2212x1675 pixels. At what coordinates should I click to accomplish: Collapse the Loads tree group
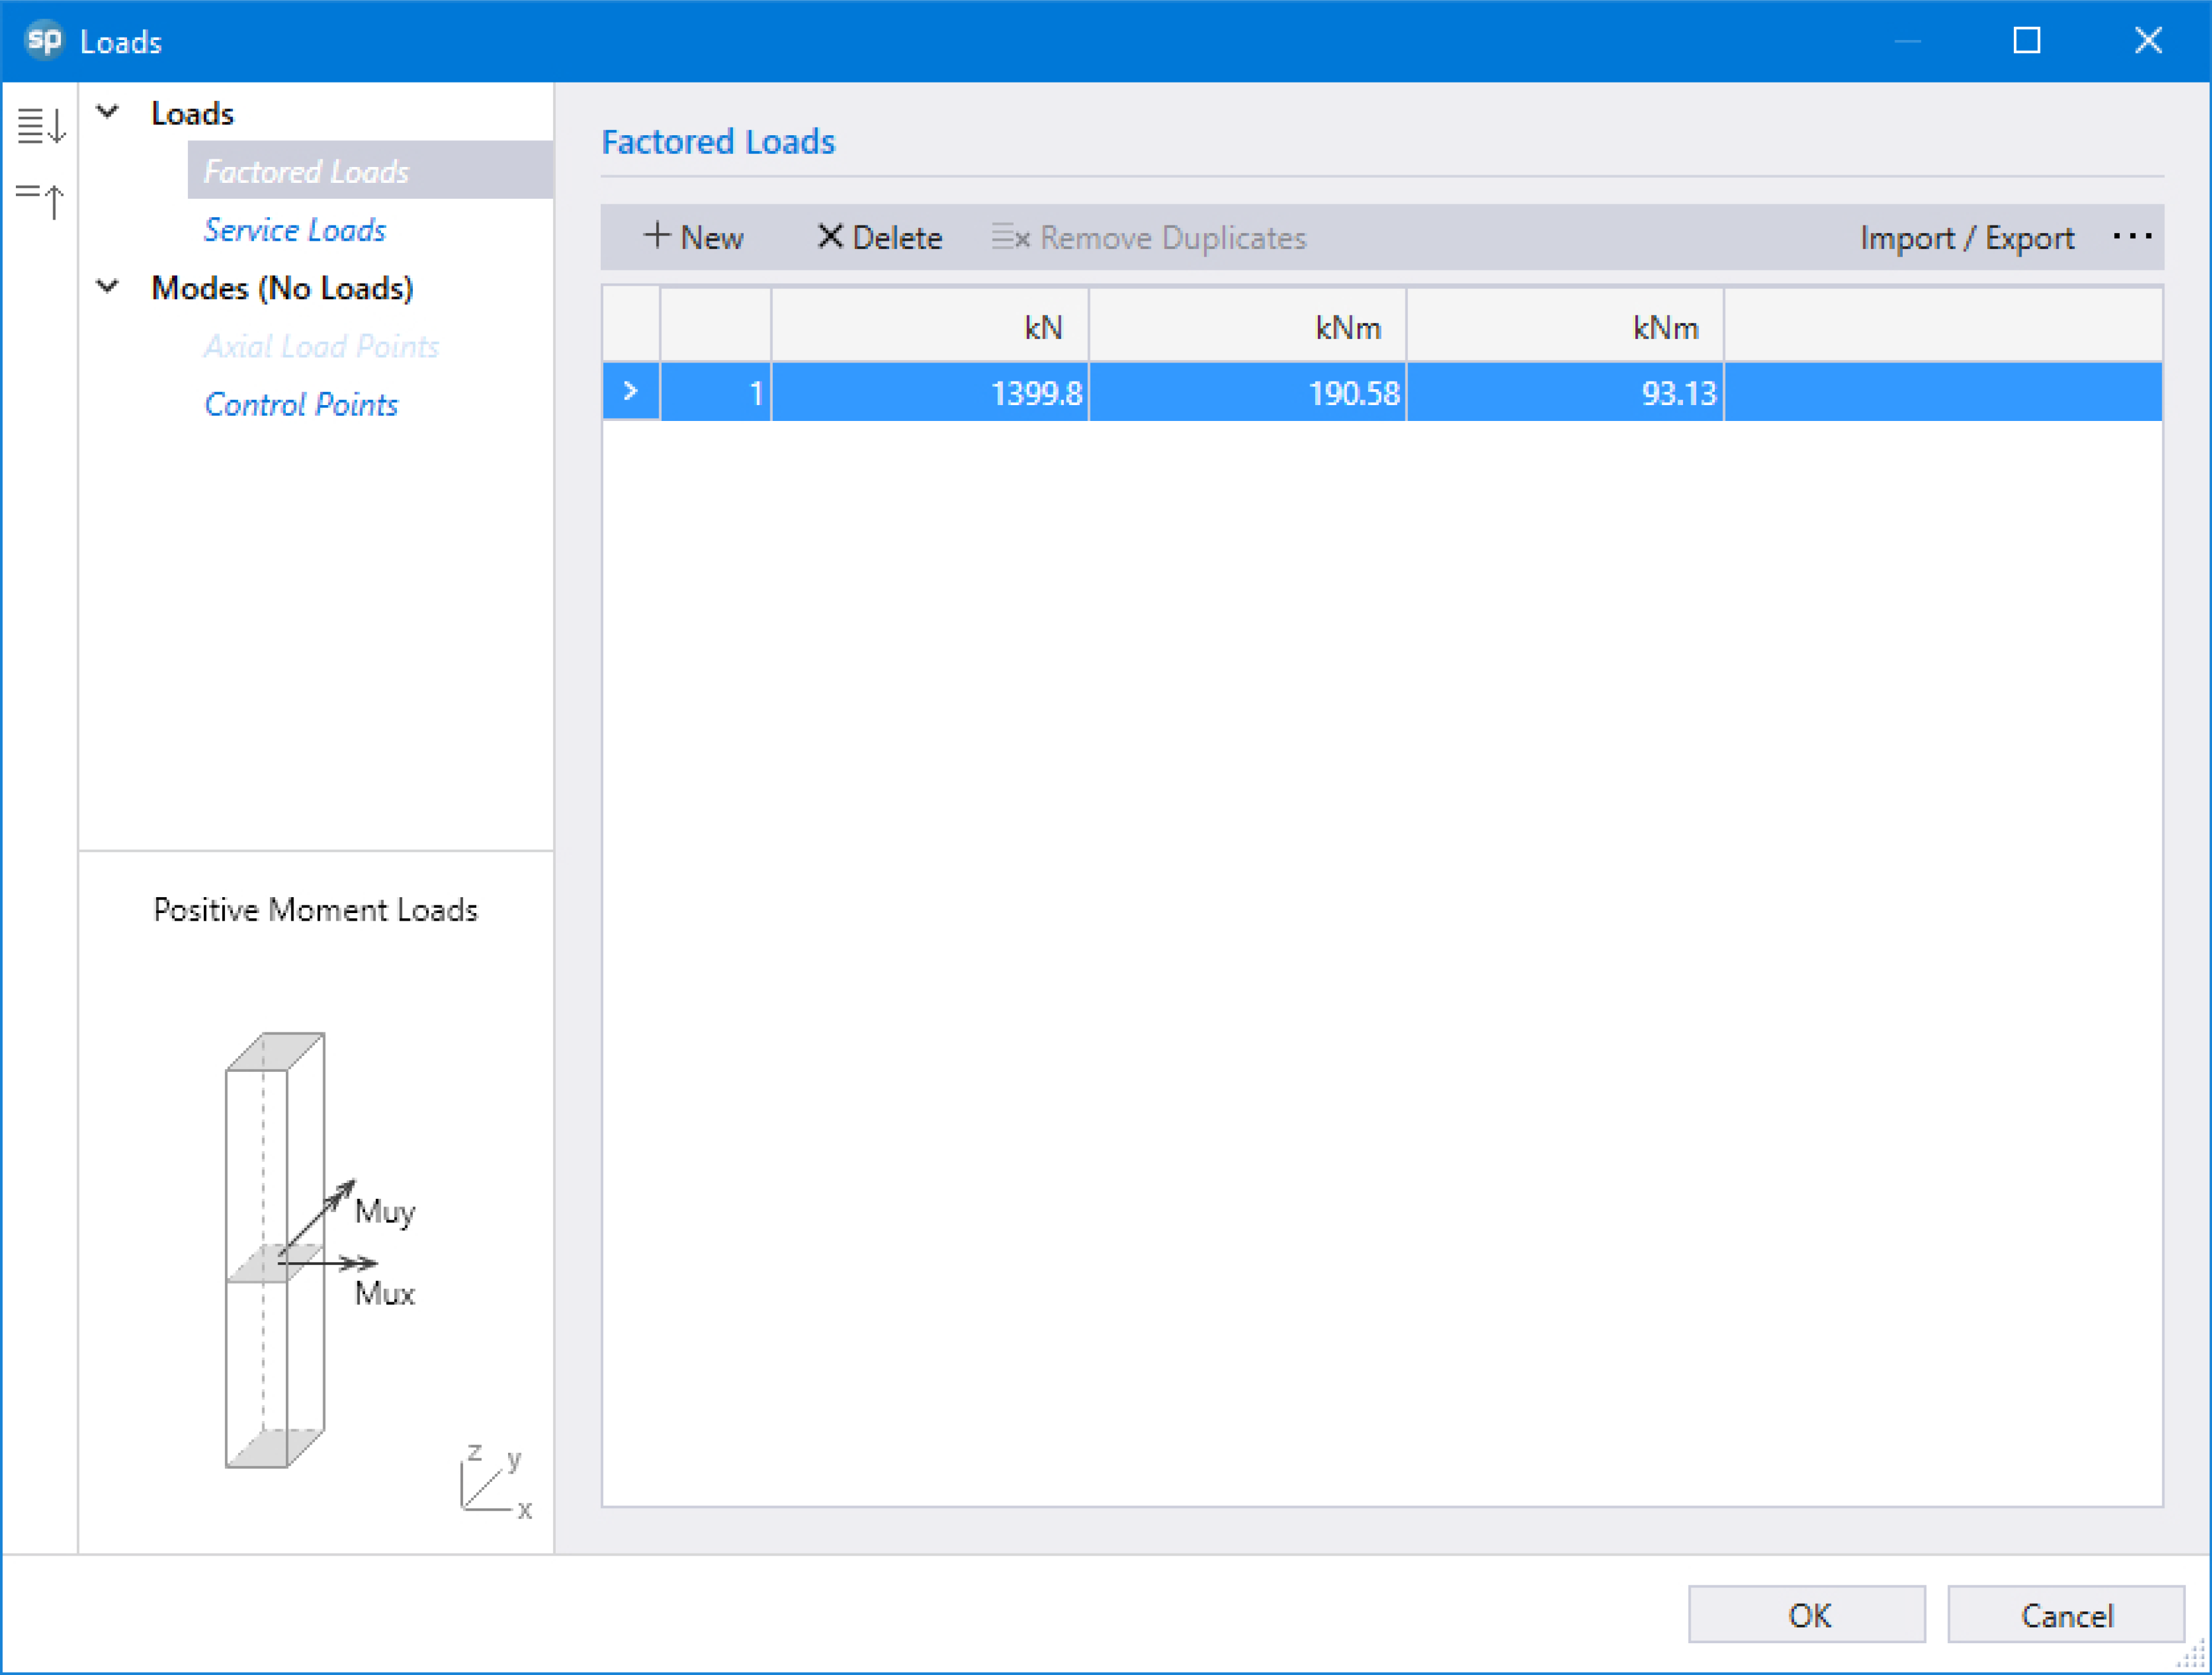coord(108,112)
